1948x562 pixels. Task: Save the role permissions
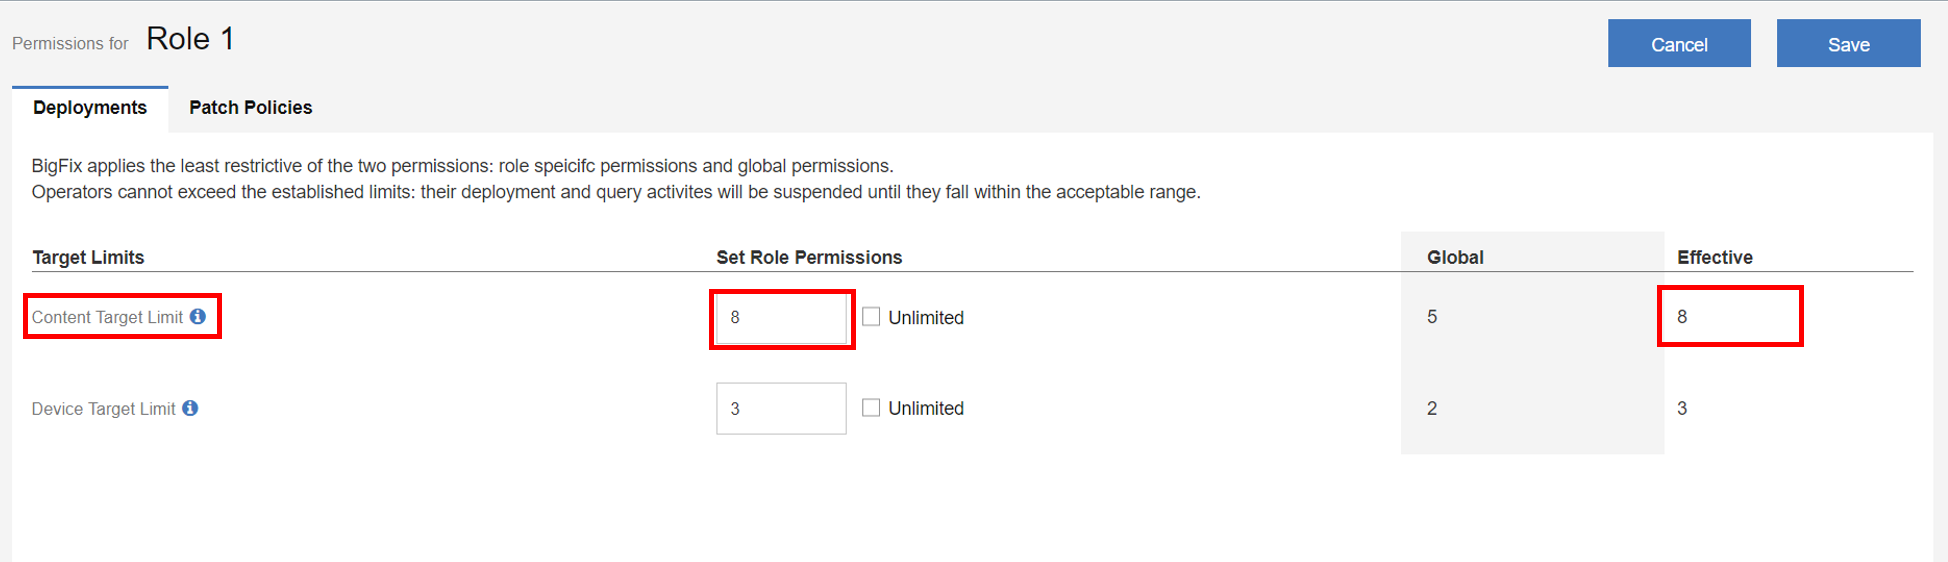(1848, 44)
